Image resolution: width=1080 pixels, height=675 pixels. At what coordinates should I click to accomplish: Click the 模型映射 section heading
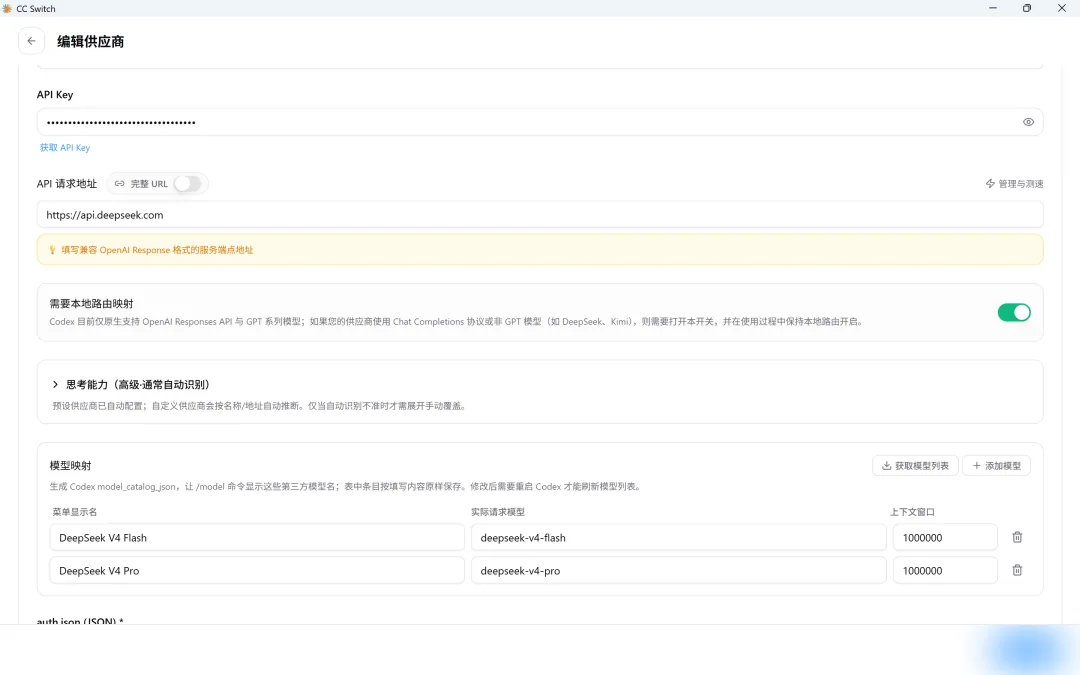point(70,466)
